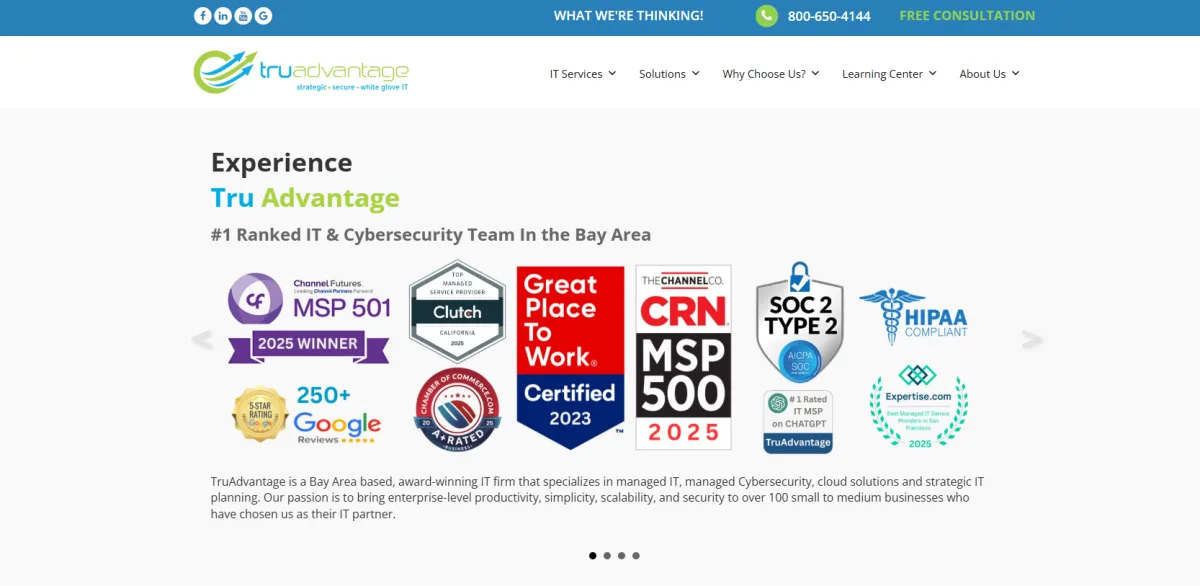1200x586 pixels.
Task: Click the Great Place To Work badge
Action: pos(570,357)
